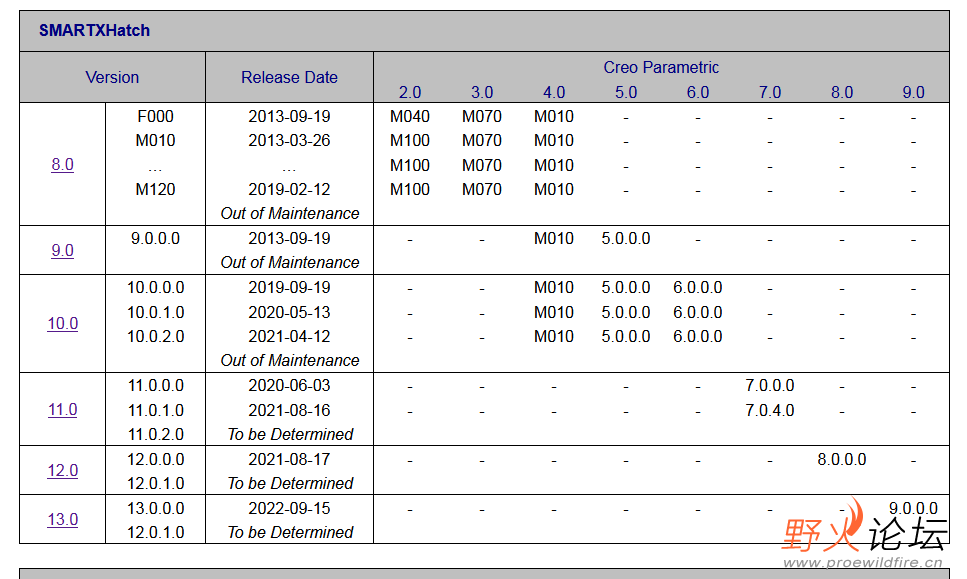
Task: Select the M120 build cell
Action: [x=155, y=190]
